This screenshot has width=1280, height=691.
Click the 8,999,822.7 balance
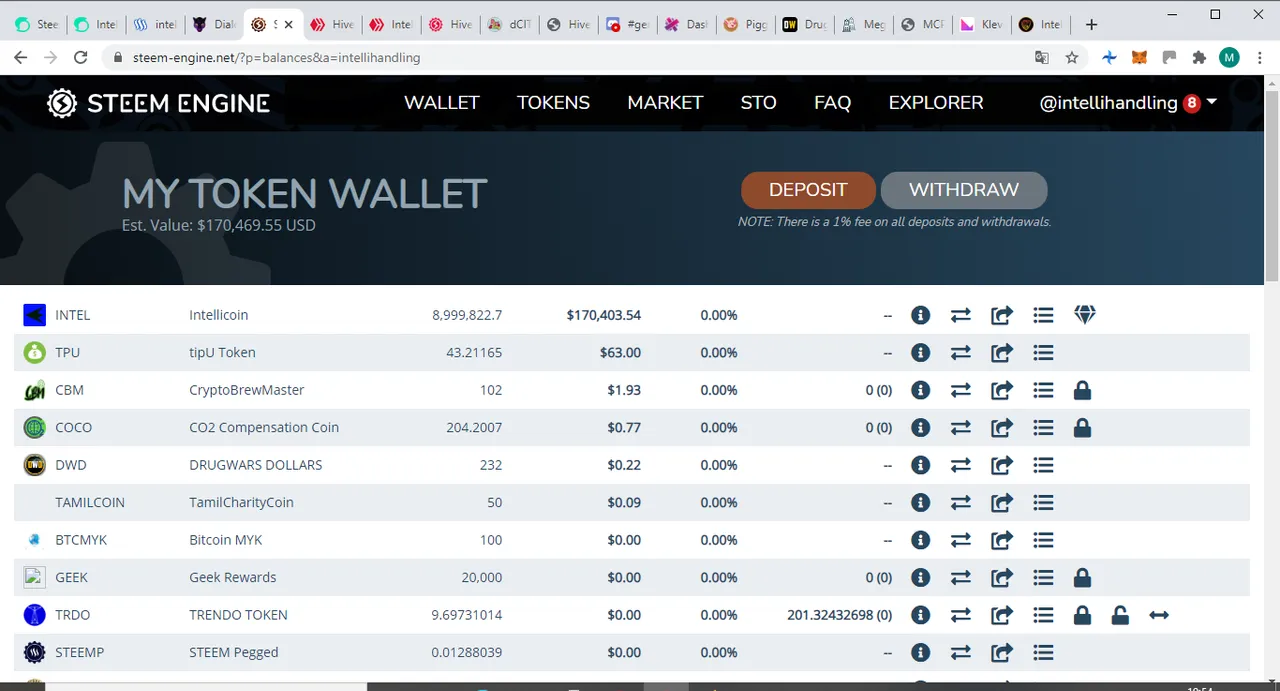click(x=467, y=315)
